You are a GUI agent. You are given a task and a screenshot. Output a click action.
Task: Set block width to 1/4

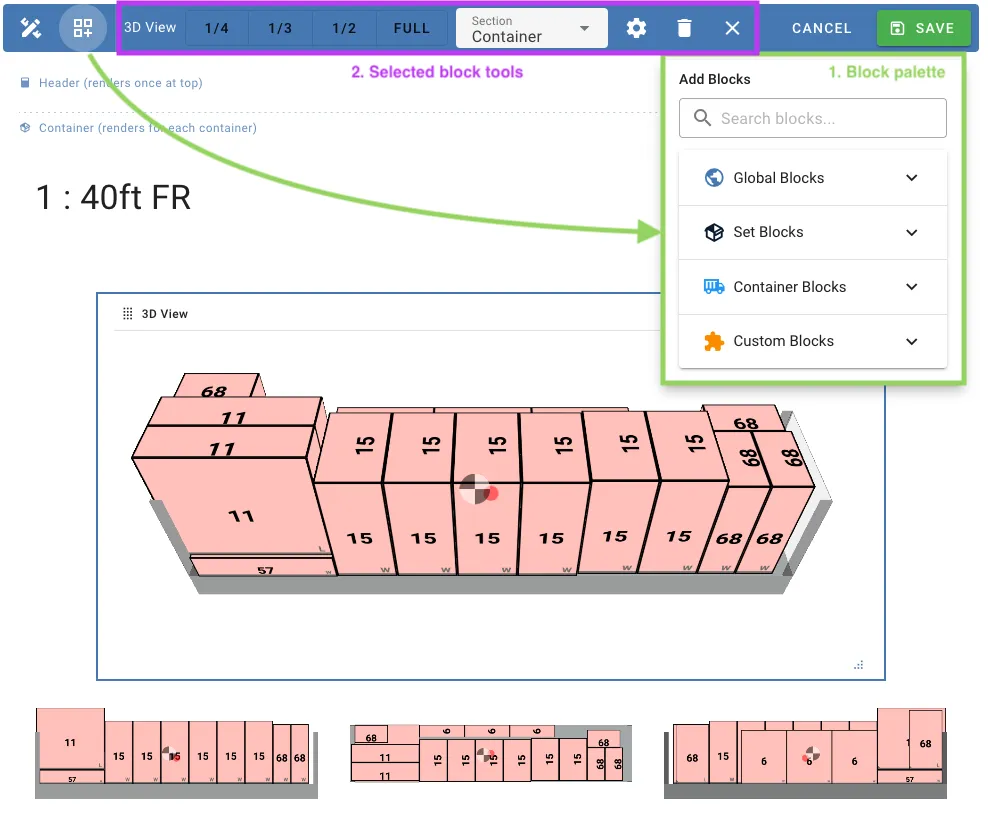click(x=217, y=28)
